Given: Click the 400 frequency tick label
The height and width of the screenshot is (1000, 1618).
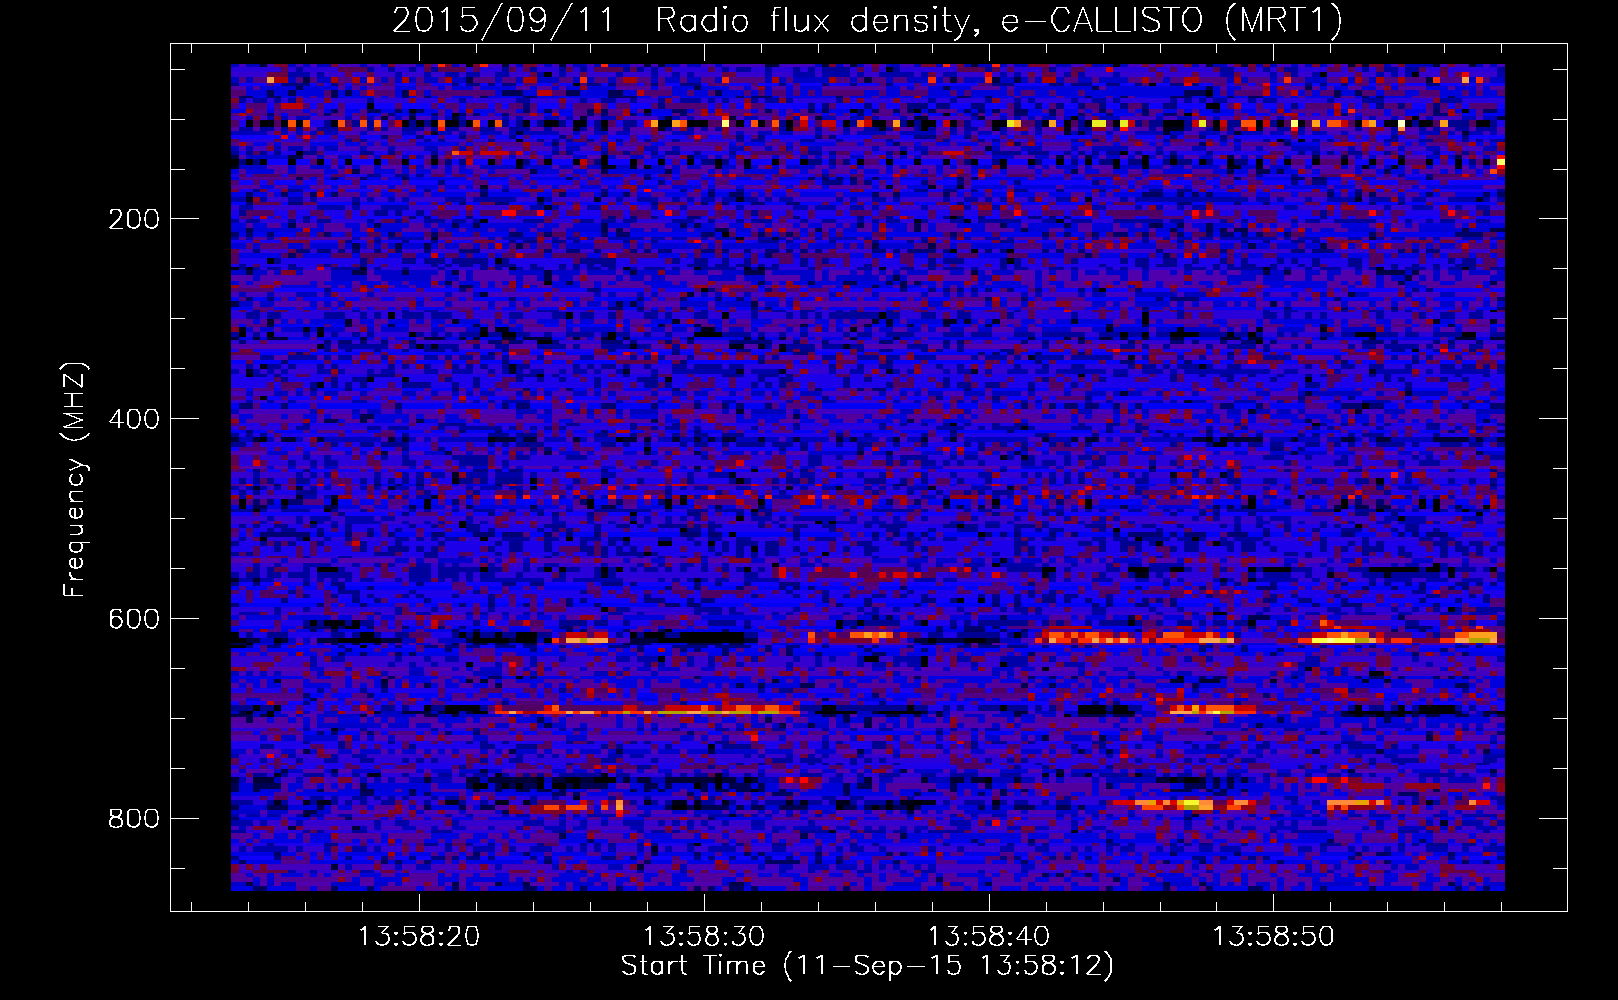Looking at the screenshot, I should tap(134, 419).
